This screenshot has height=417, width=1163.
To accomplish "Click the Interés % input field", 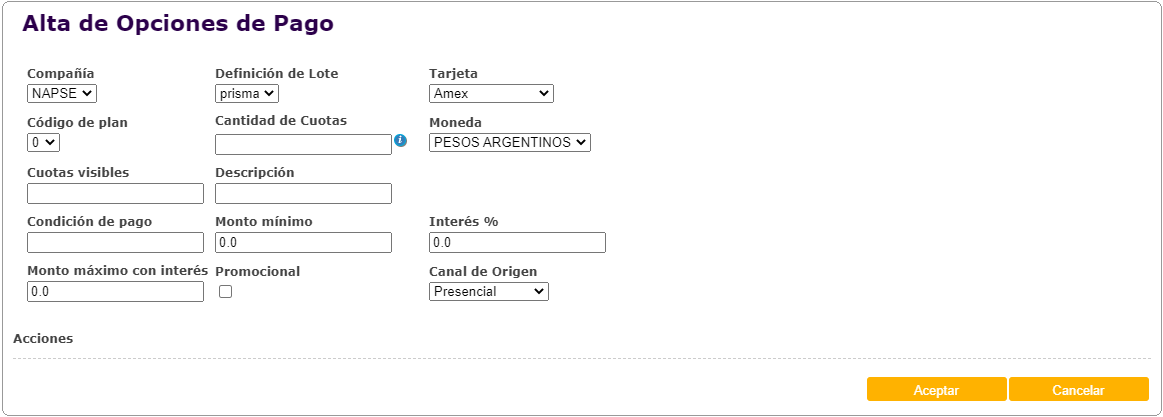I will 517,242.
